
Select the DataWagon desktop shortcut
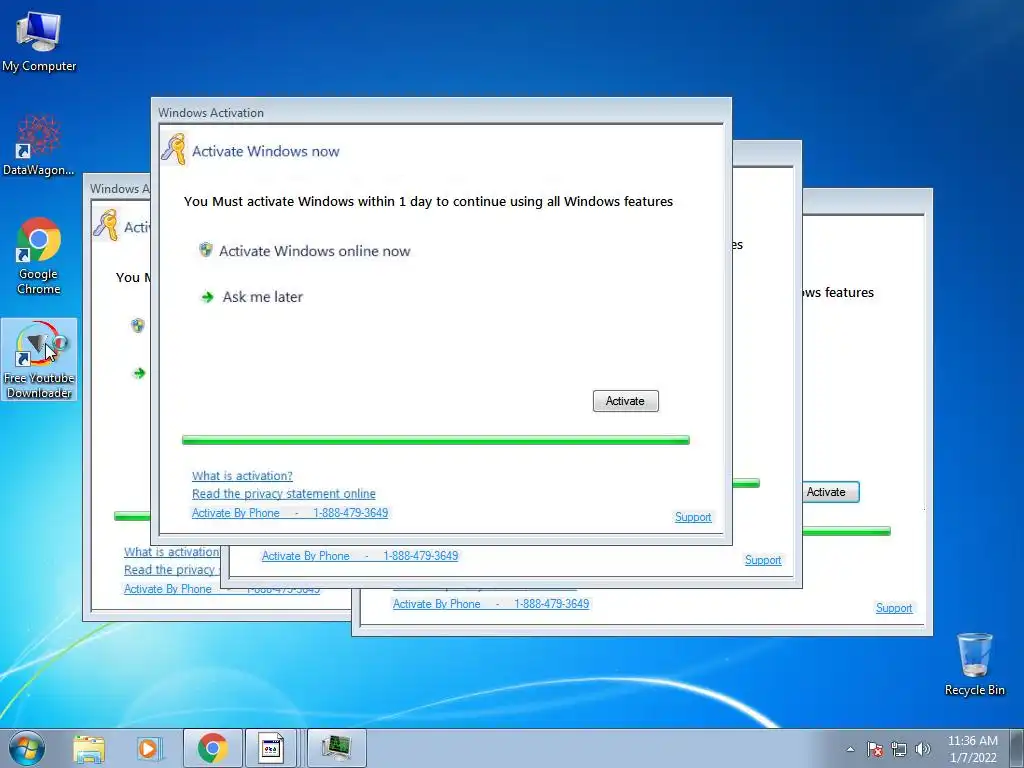click(x=39, y=146)
